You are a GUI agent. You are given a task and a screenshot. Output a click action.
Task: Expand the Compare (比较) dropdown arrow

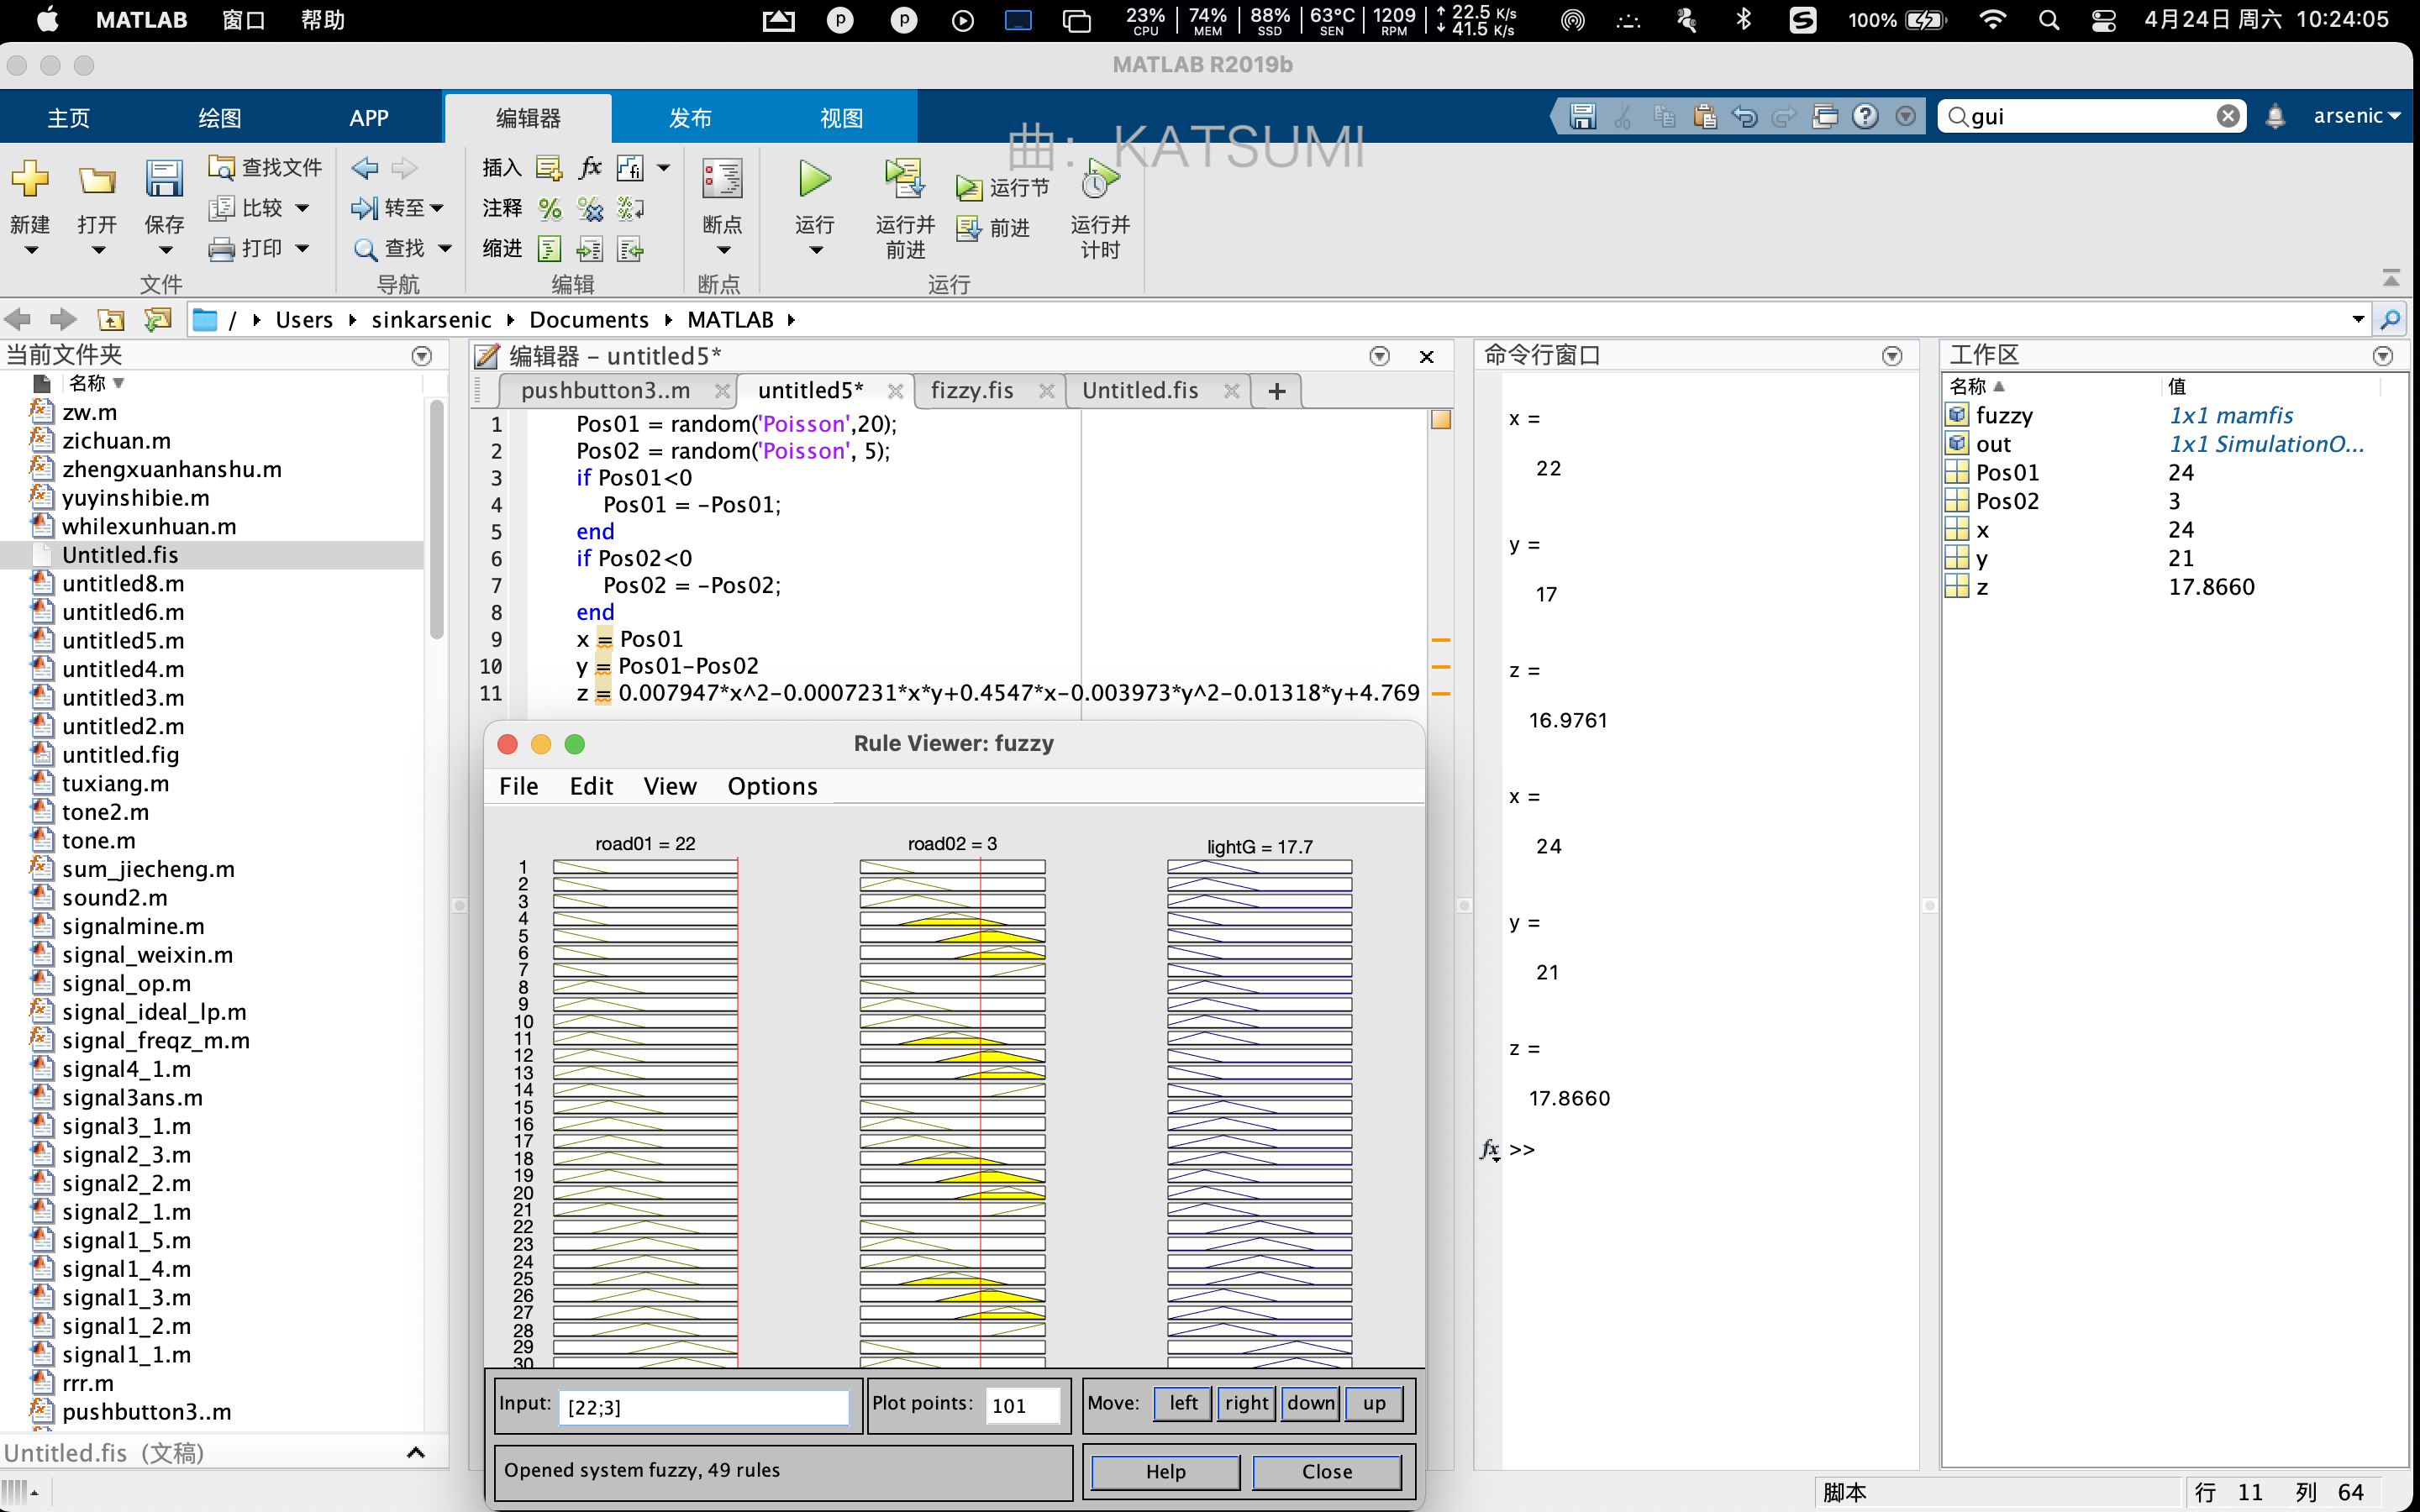tap(302, 208)
